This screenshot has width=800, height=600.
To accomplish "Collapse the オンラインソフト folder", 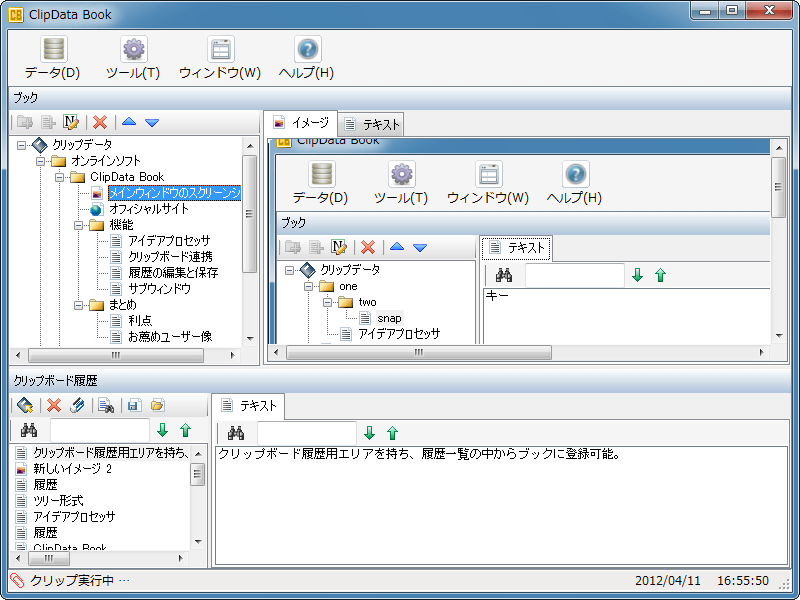I will (40, 162).
